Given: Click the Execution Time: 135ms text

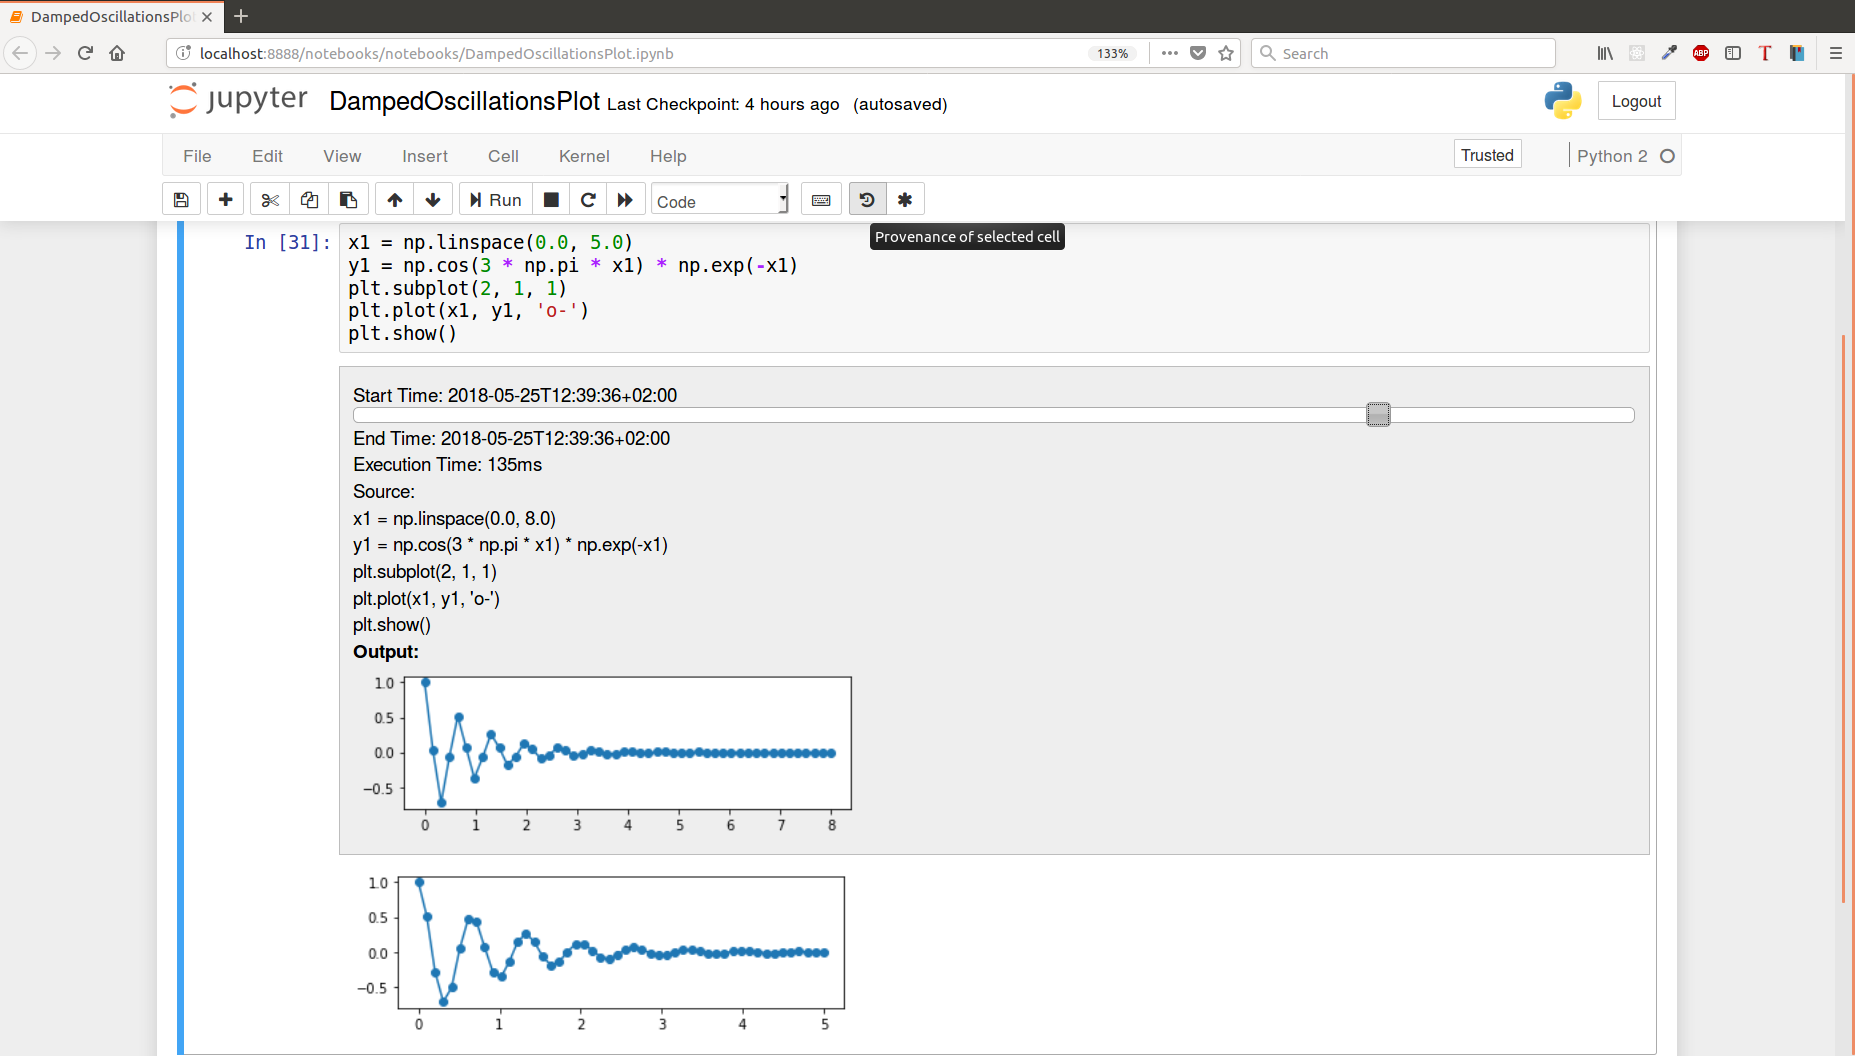Looking at the screenshot, I should (x=447, y=465).
